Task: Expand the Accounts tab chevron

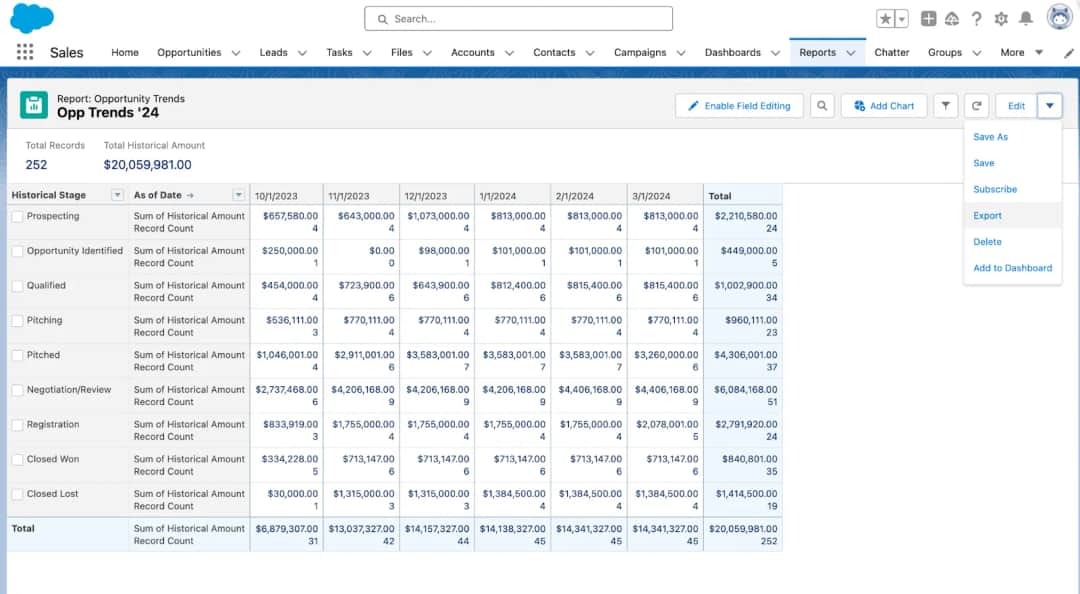Action: (x=509, y=53)
